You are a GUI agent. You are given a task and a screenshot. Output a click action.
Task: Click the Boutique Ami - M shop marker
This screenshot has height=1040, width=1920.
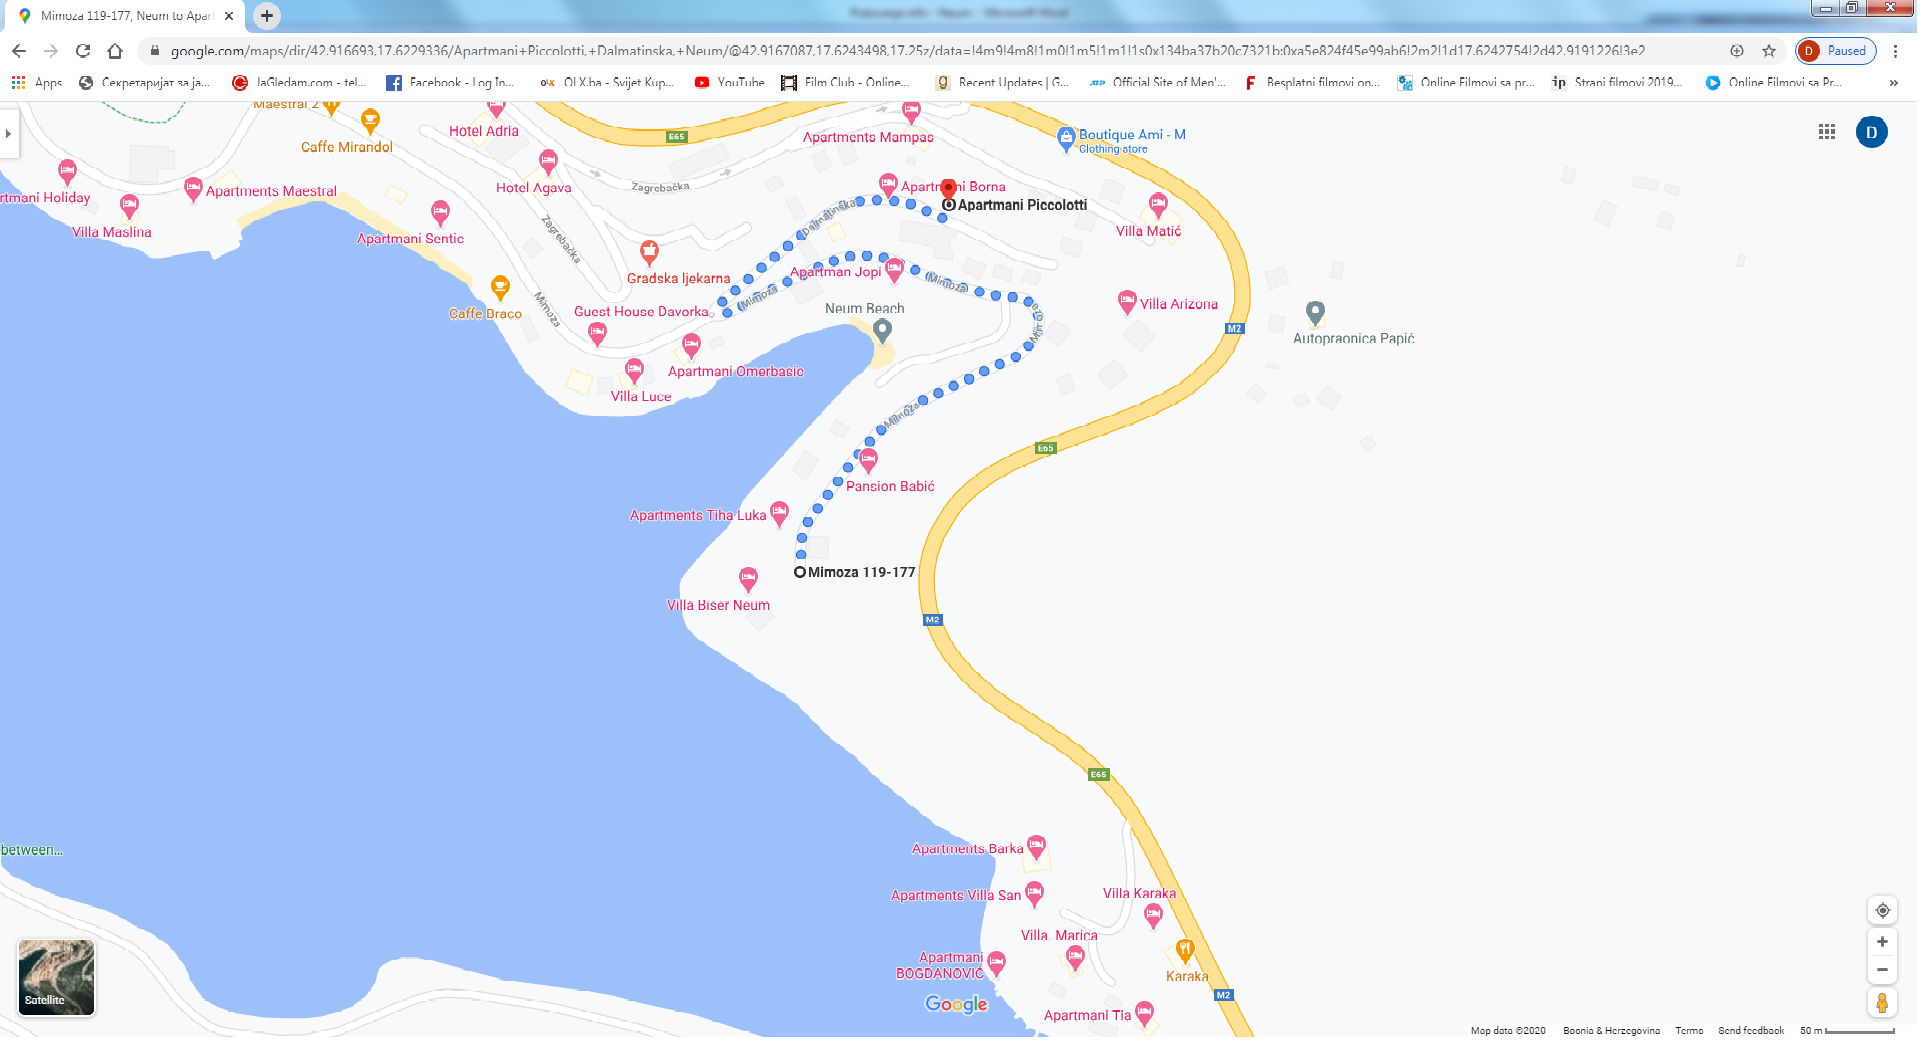pyautogui.click(x=1066, y=140)
